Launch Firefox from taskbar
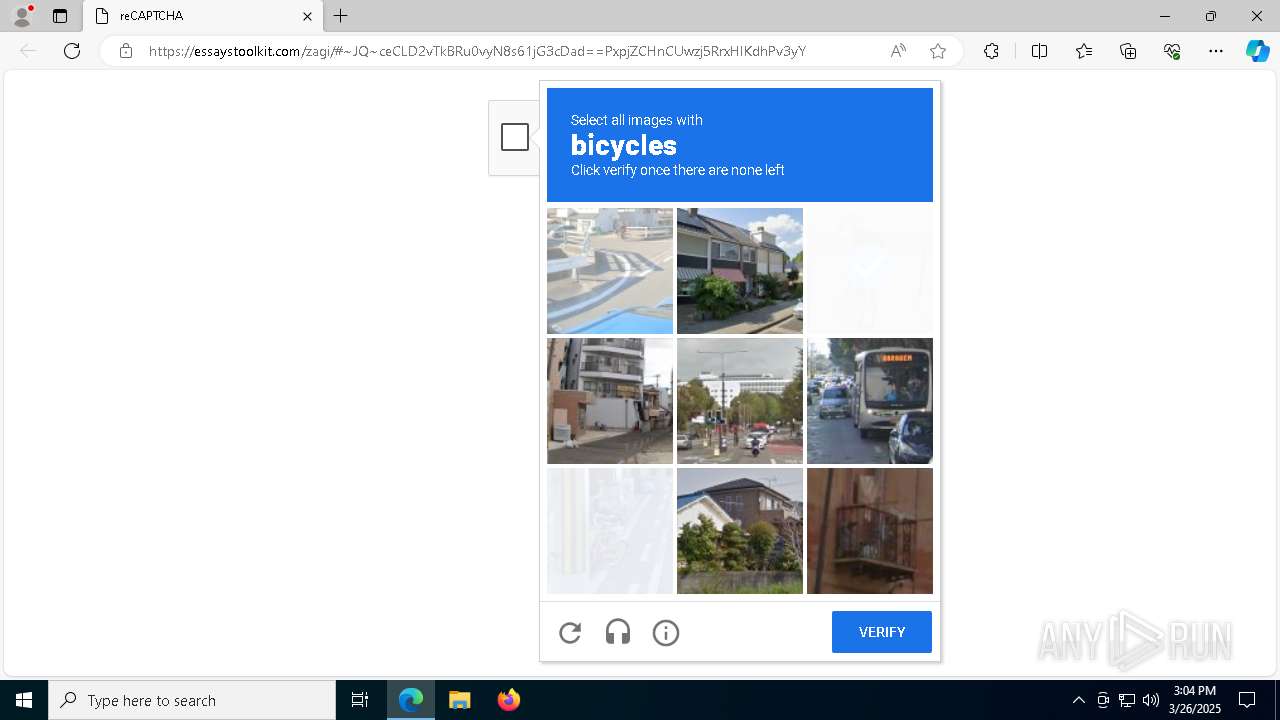Screen dimensions: 1280x720 pos(509,700)
